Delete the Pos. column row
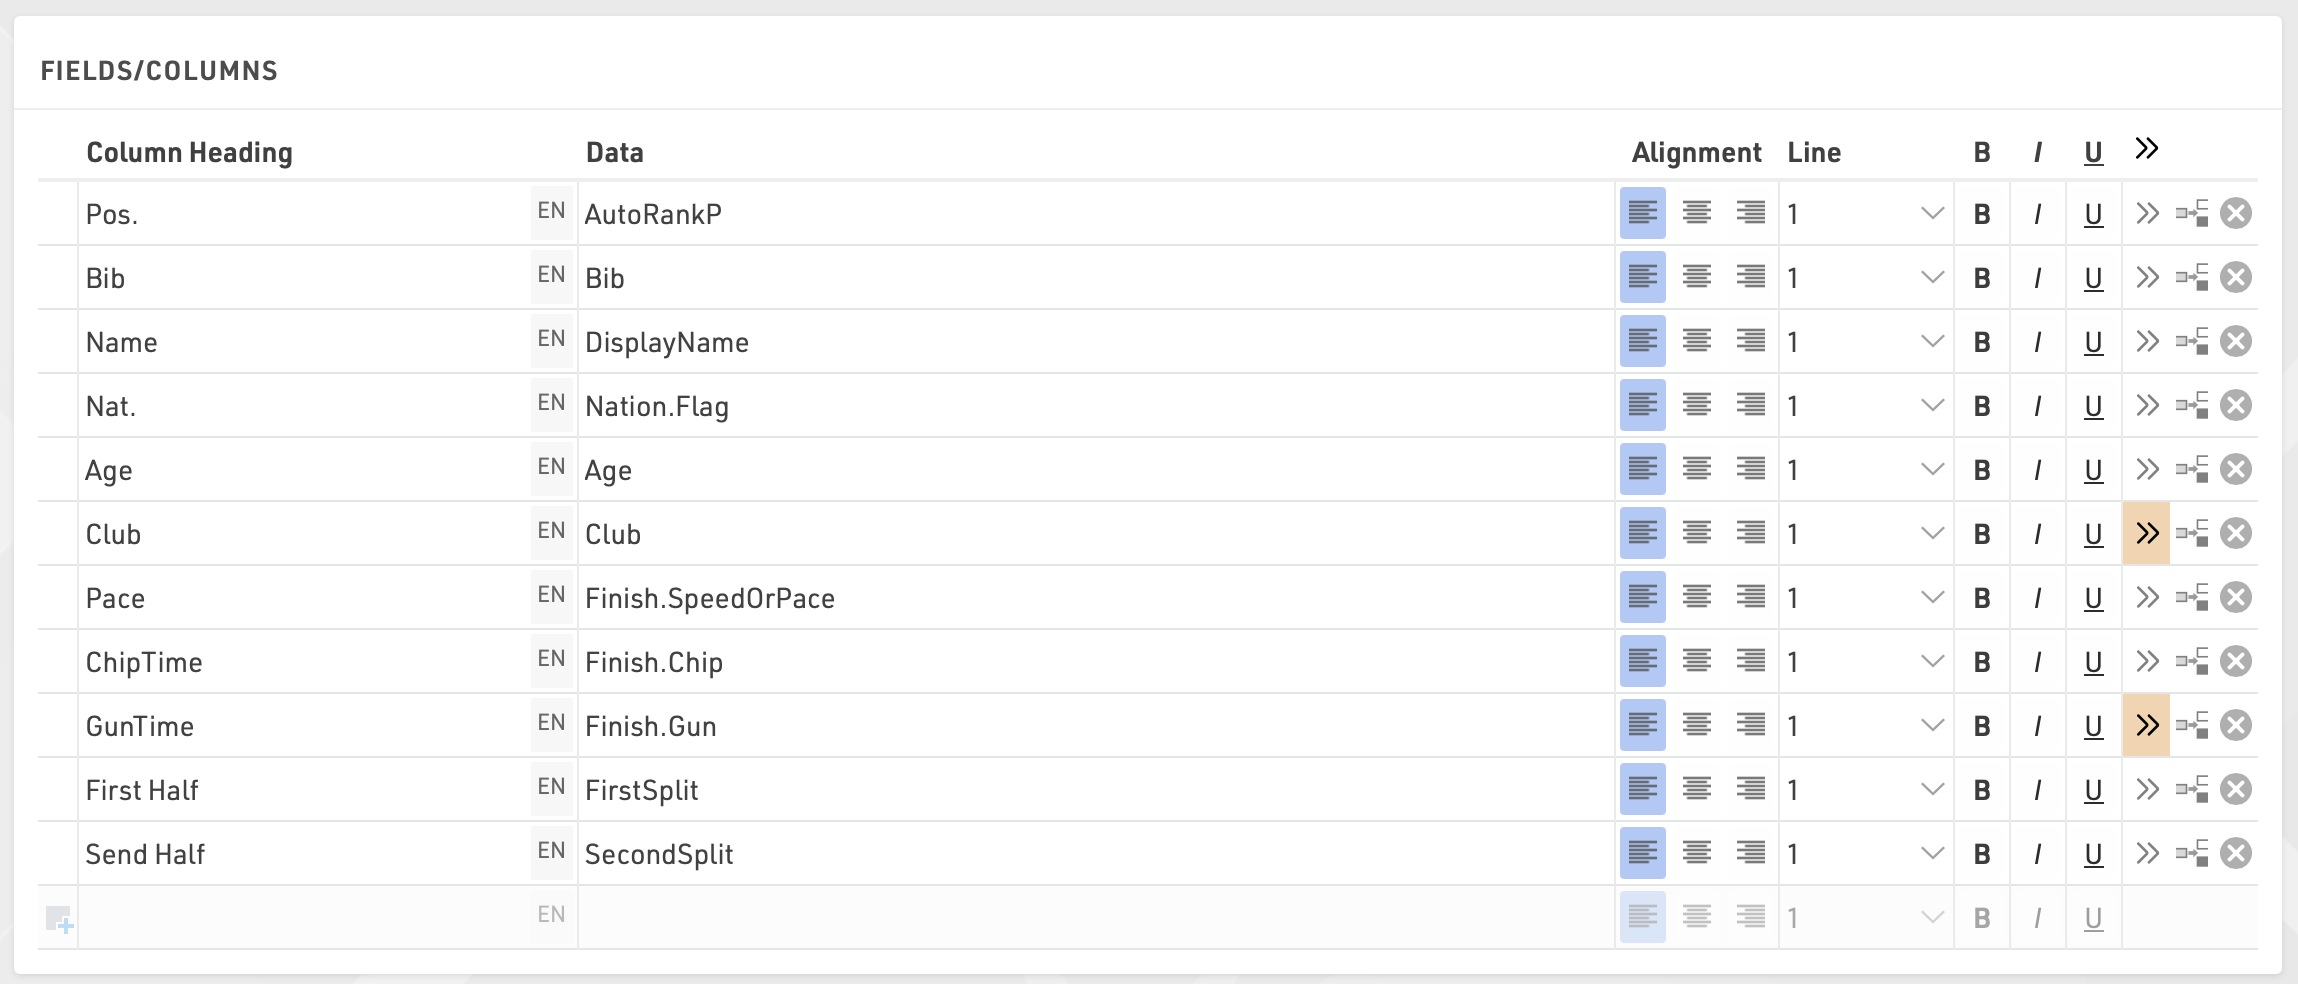The height and width of the screenshot is (984, 2298). 2236,213
